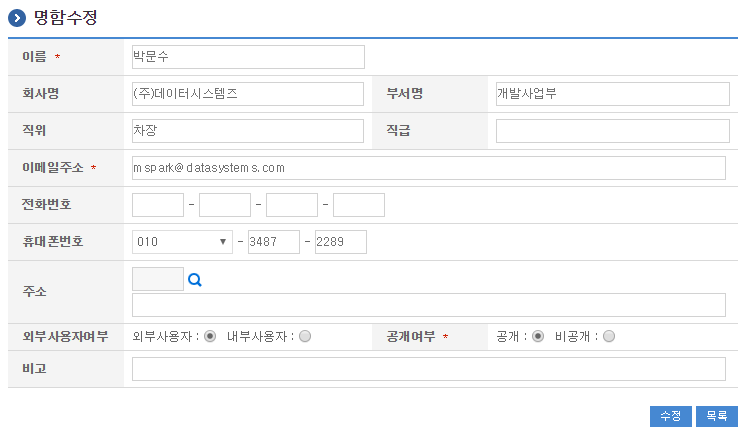
Task: Click the 비고 remarks input field
Action: point(428,369)
